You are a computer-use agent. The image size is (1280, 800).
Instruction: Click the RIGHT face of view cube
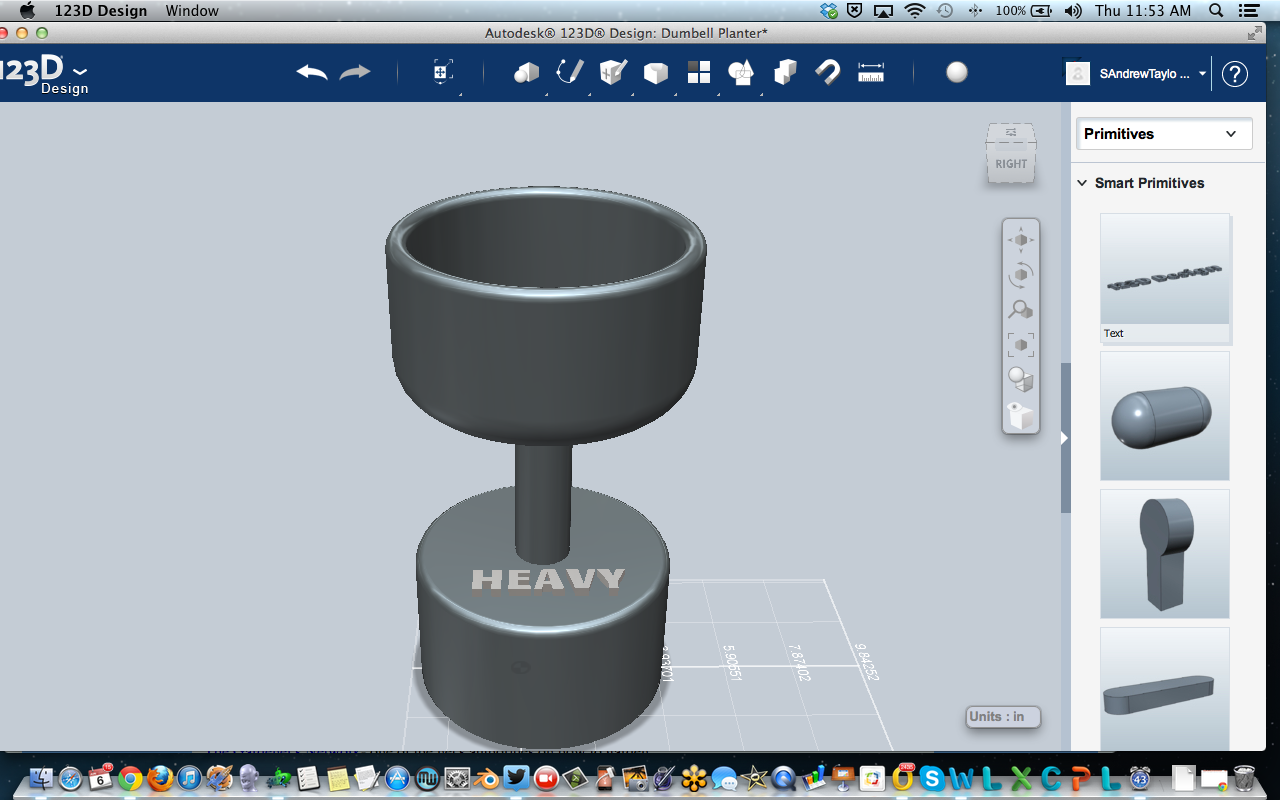click(x=1011, y=164)
